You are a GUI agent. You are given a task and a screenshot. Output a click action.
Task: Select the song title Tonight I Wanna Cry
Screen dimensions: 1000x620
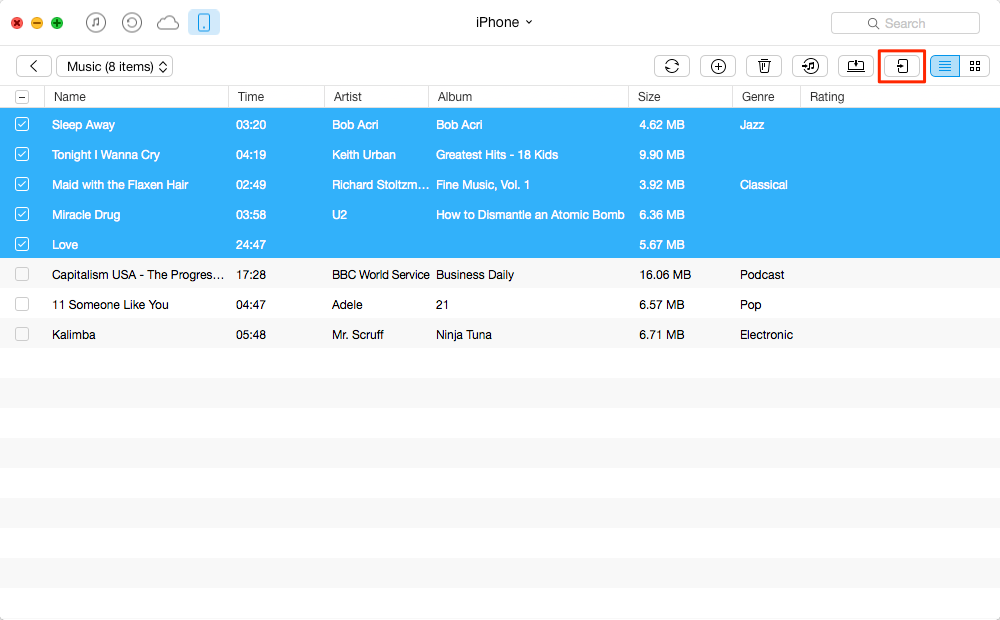pos(106,155)
